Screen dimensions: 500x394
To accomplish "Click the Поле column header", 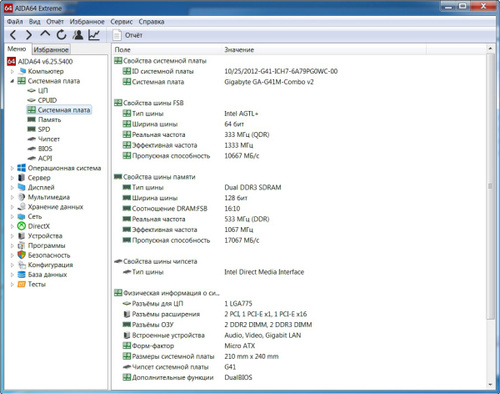I will coord(167,50).
